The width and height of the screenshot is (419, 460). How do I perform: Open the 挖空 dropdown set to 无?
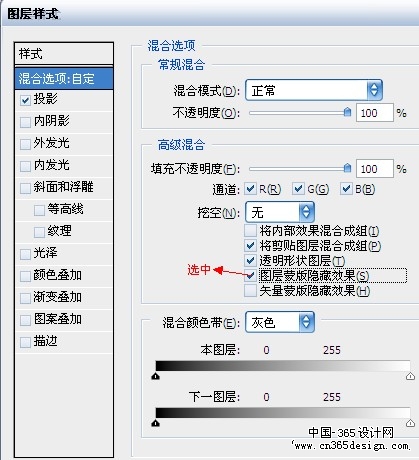(280, 212)
